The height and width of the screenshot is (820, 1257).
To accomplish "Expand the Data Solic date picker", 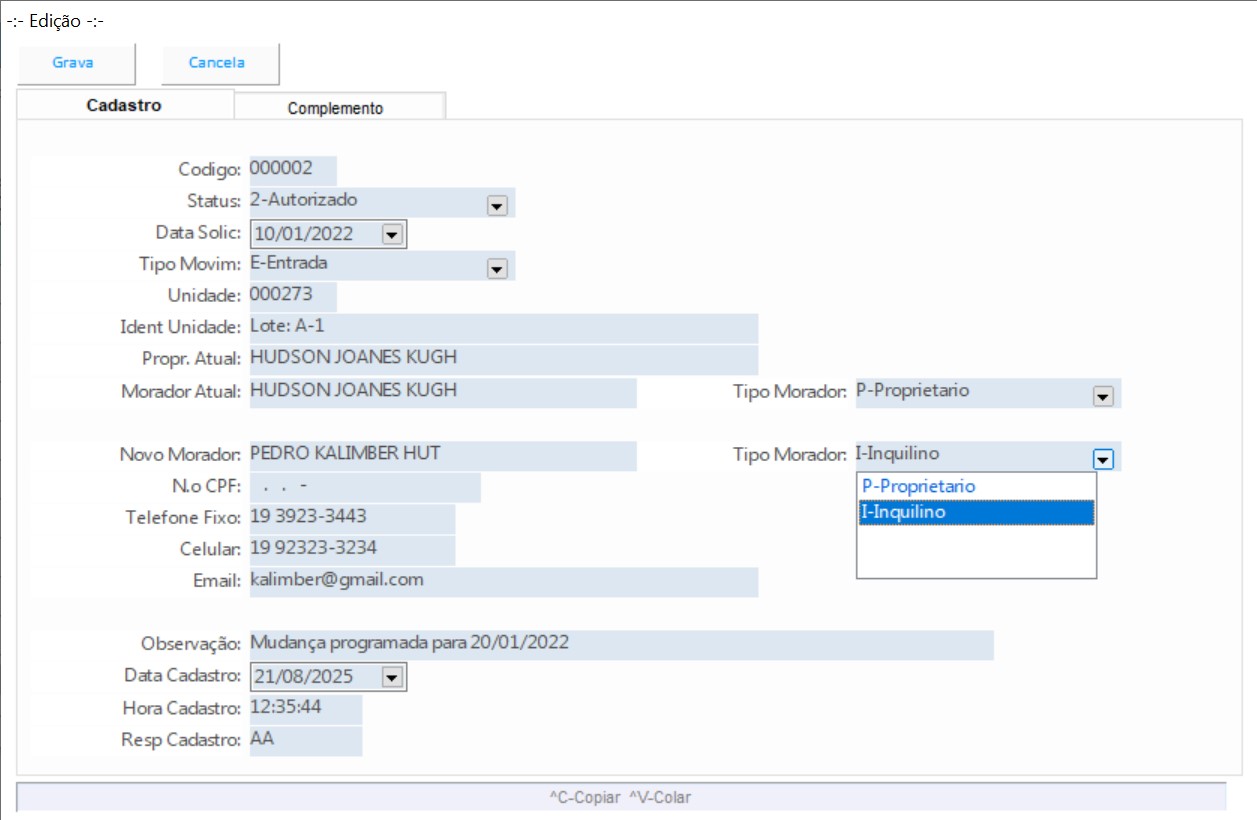I will coord(391,234).
